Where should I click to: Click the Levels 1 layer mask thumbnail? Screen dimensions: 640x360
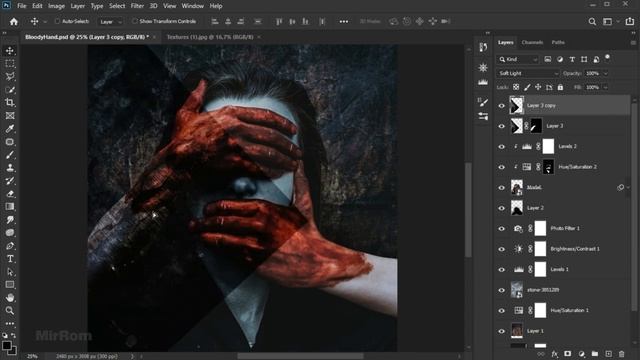click(x=540, y=269)
